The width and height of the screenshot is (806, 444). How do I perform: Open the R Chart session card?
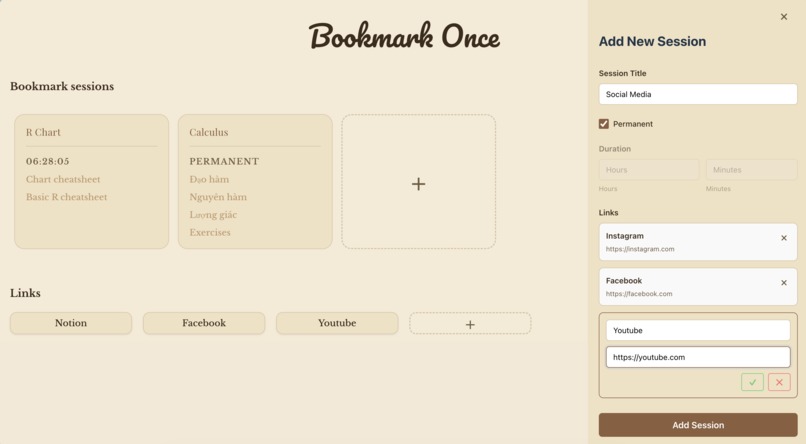coord(91,182)
